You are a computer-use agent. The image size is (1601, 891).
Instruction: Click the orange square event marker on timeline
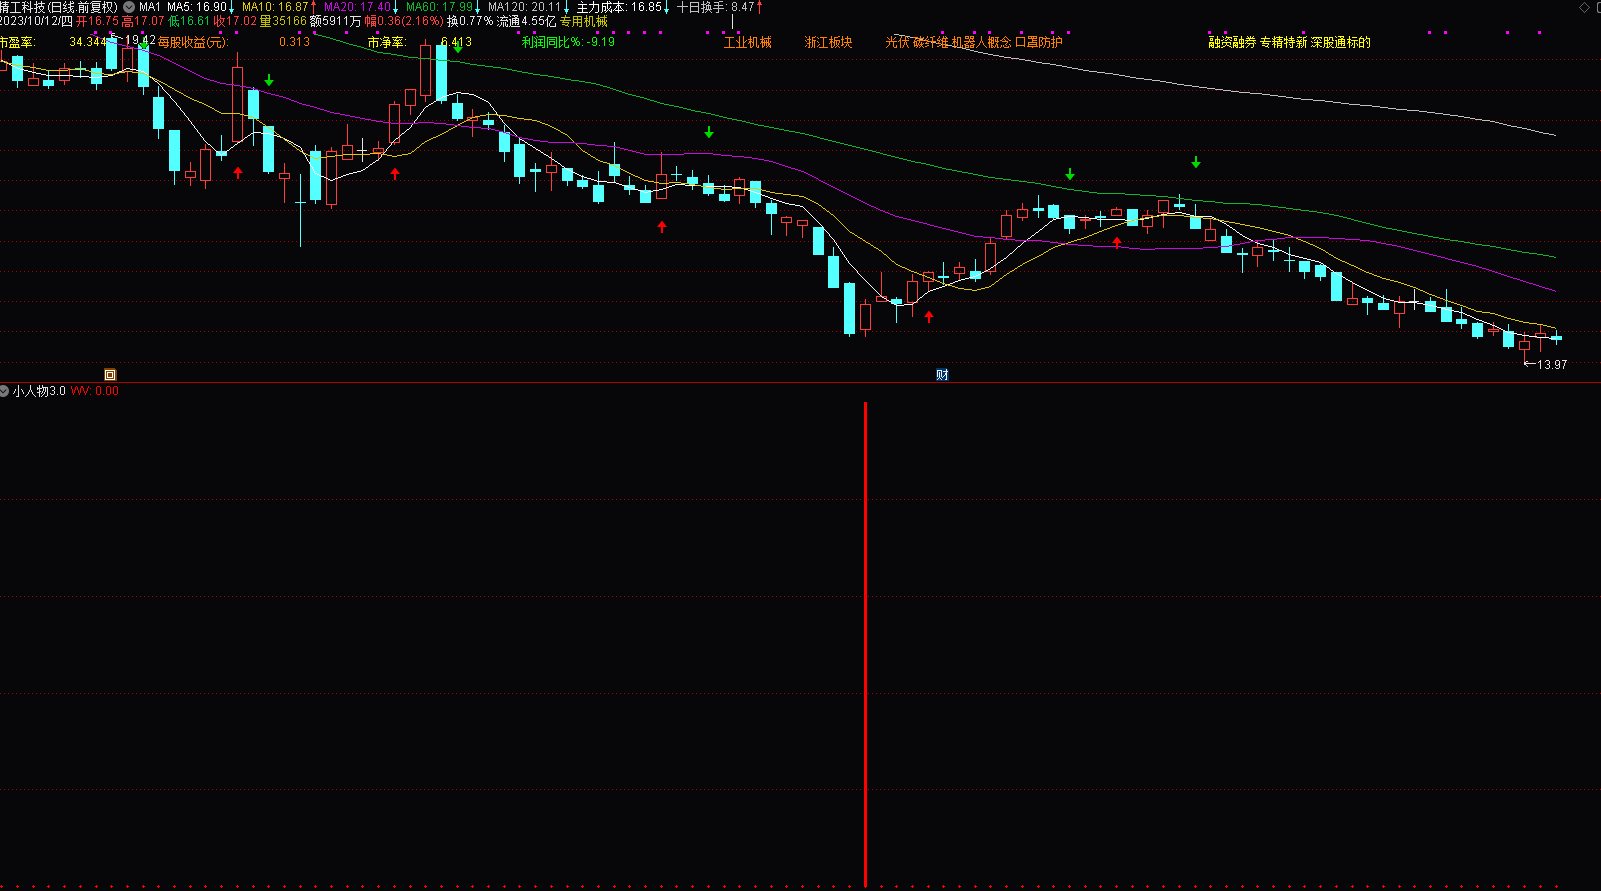pyautogui.click(x=110, y=375)
